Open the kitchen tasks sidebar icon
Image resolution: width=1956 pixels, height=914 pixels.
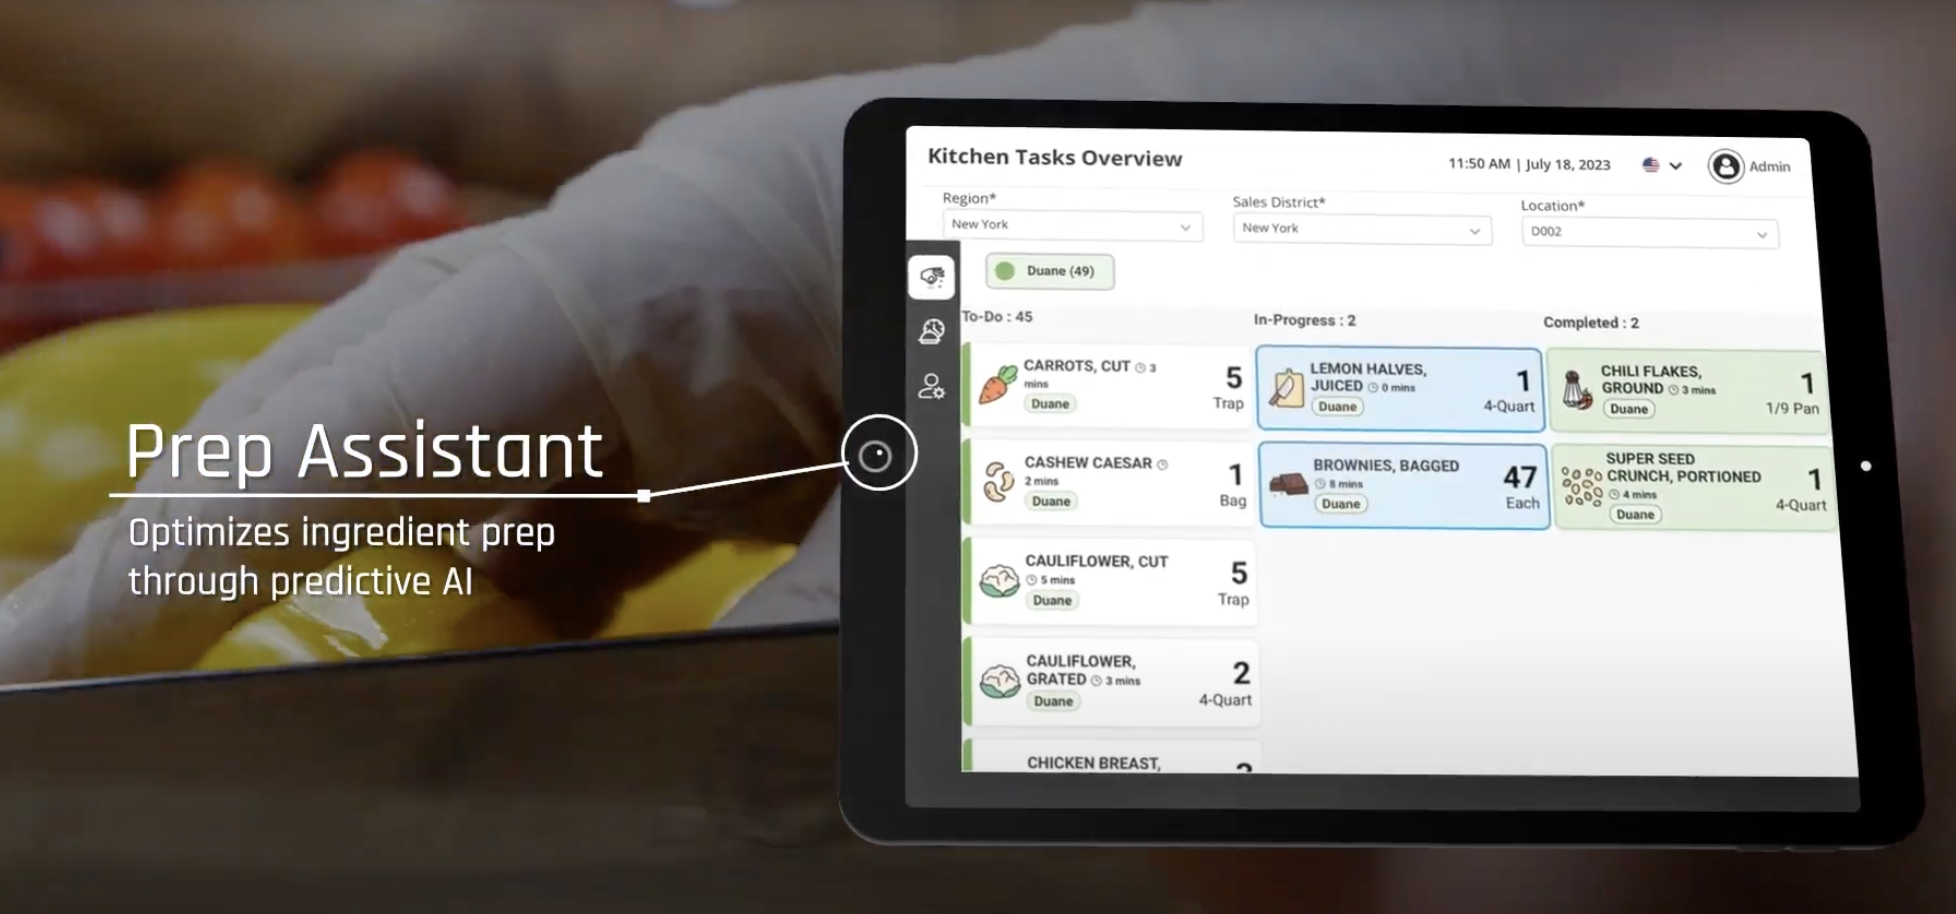point(932,277)
